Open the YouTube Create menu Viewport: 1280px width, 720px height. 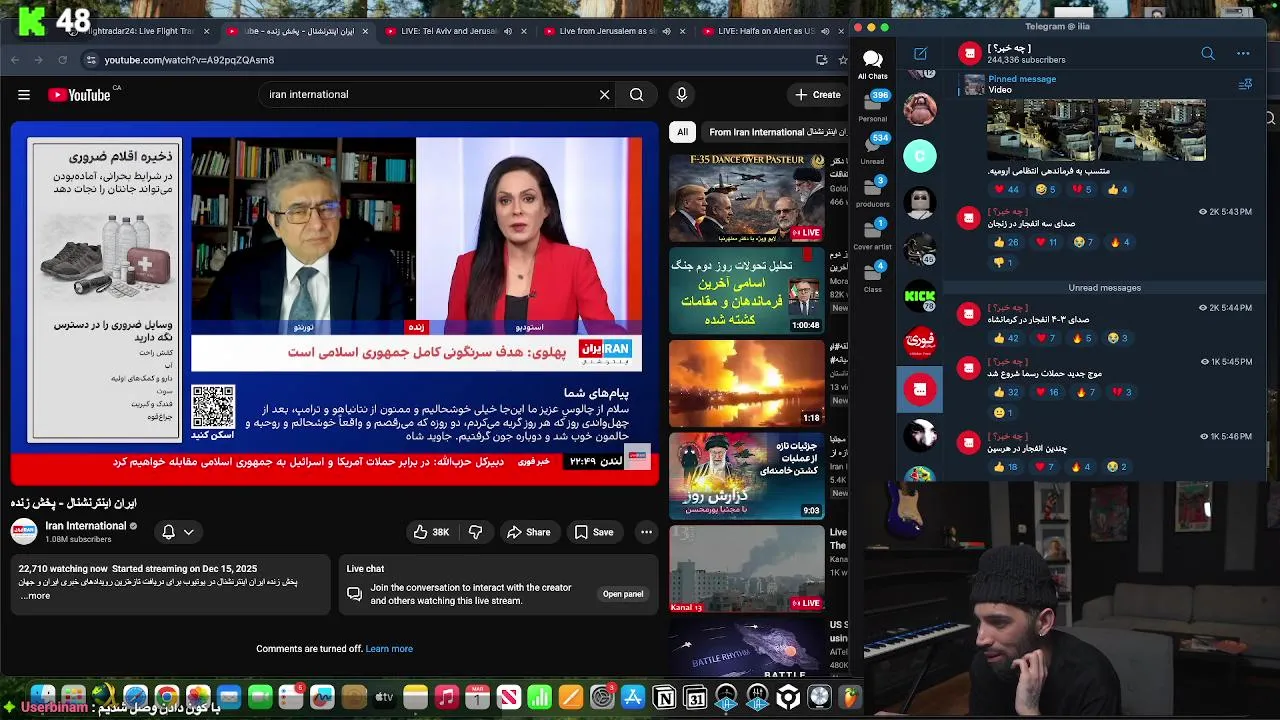(818, 94)
